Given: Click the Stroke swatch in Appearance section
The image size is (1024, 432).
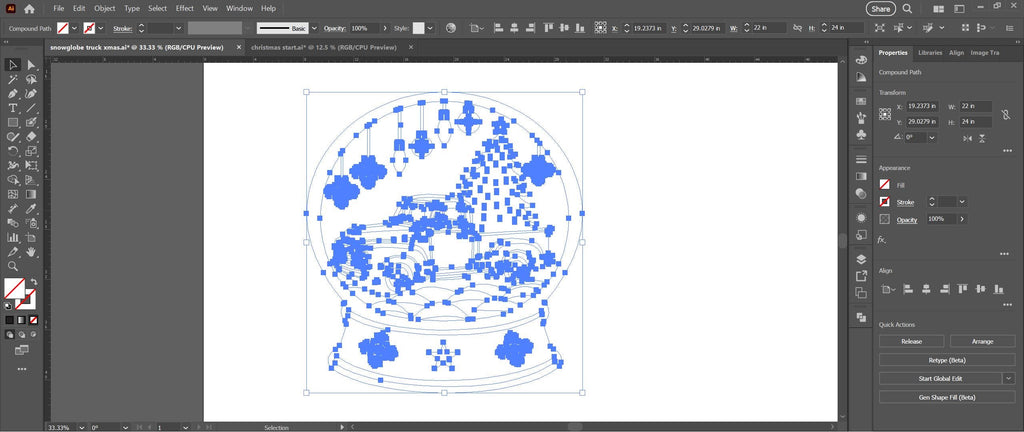Looking at the screenshot, I should [884, 202].
